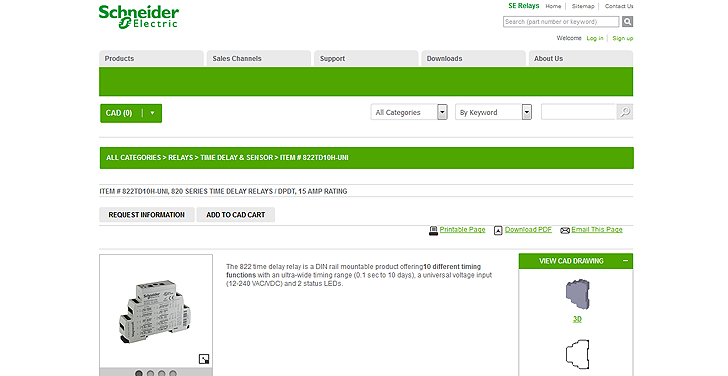The image size is (728, 376).
Task: Click the top search magnifier button
Action: (627, 21)
